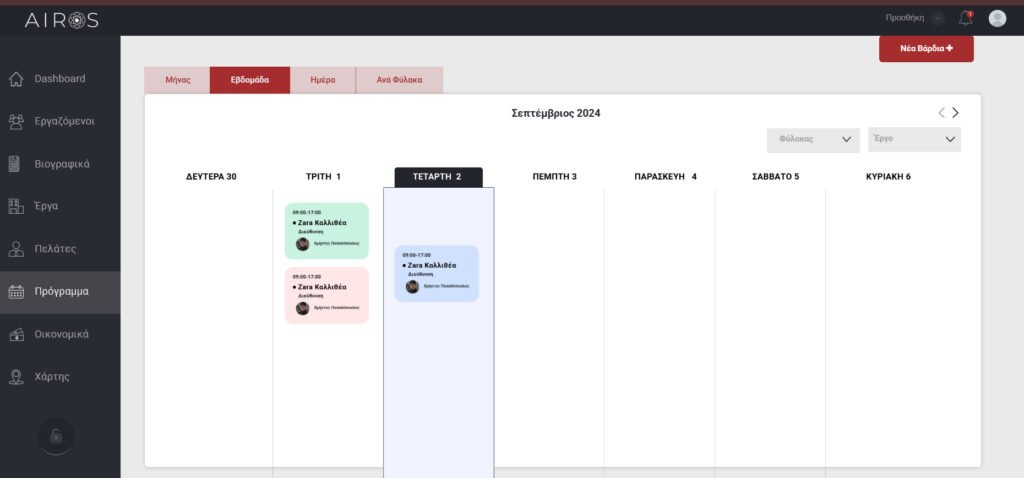Click the Νέα Βάρδια button
Screen dimensions: 1024x478
pos(926,48)
